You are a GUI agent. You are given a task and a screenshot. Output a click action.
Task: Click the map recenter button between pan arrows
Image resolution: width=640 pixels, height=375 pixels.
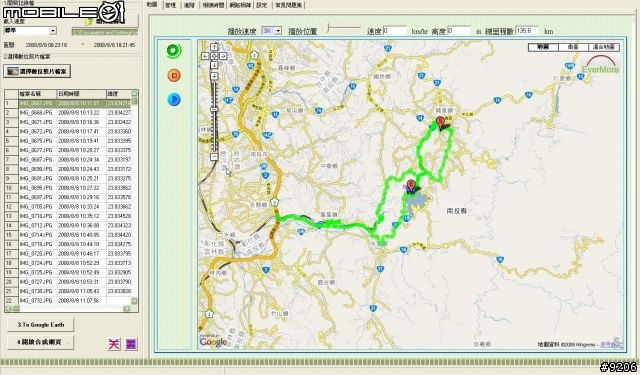coord(214,56)
